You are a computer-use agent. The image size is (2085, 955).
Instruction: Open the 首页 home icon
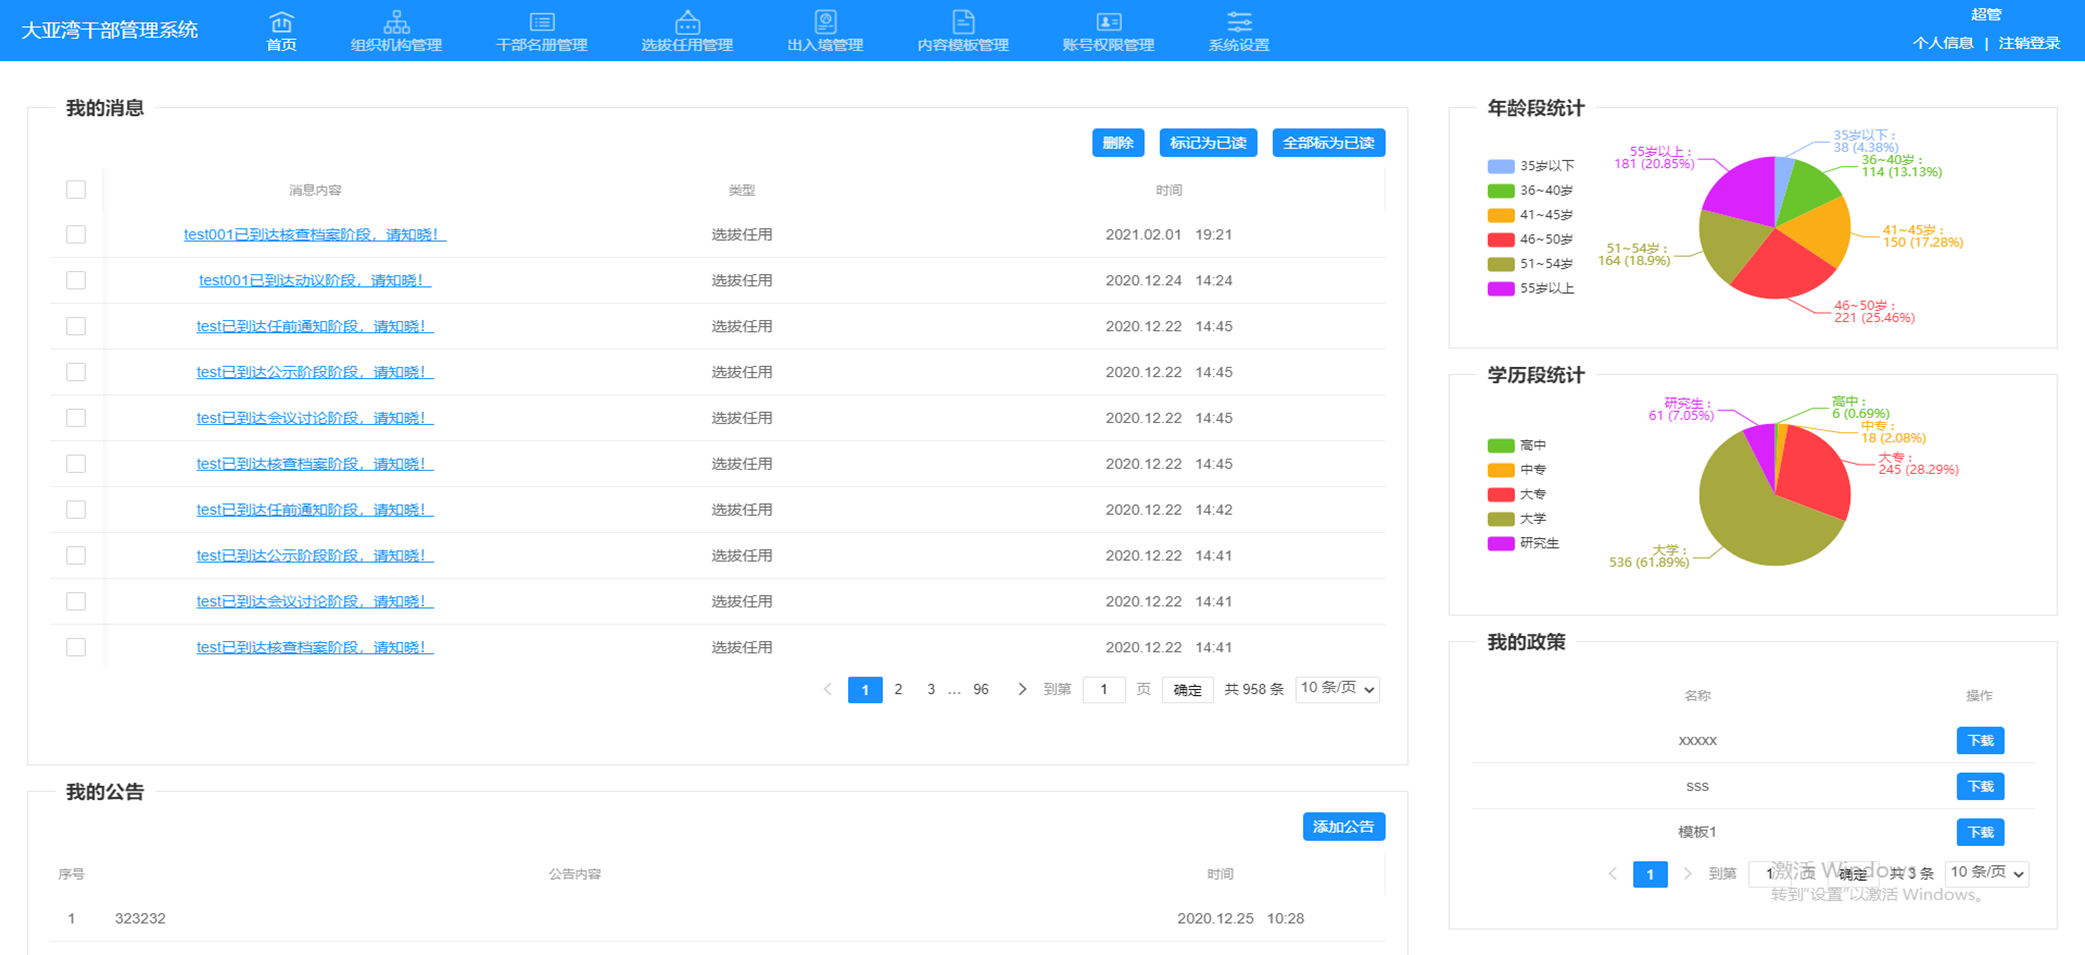281,21
